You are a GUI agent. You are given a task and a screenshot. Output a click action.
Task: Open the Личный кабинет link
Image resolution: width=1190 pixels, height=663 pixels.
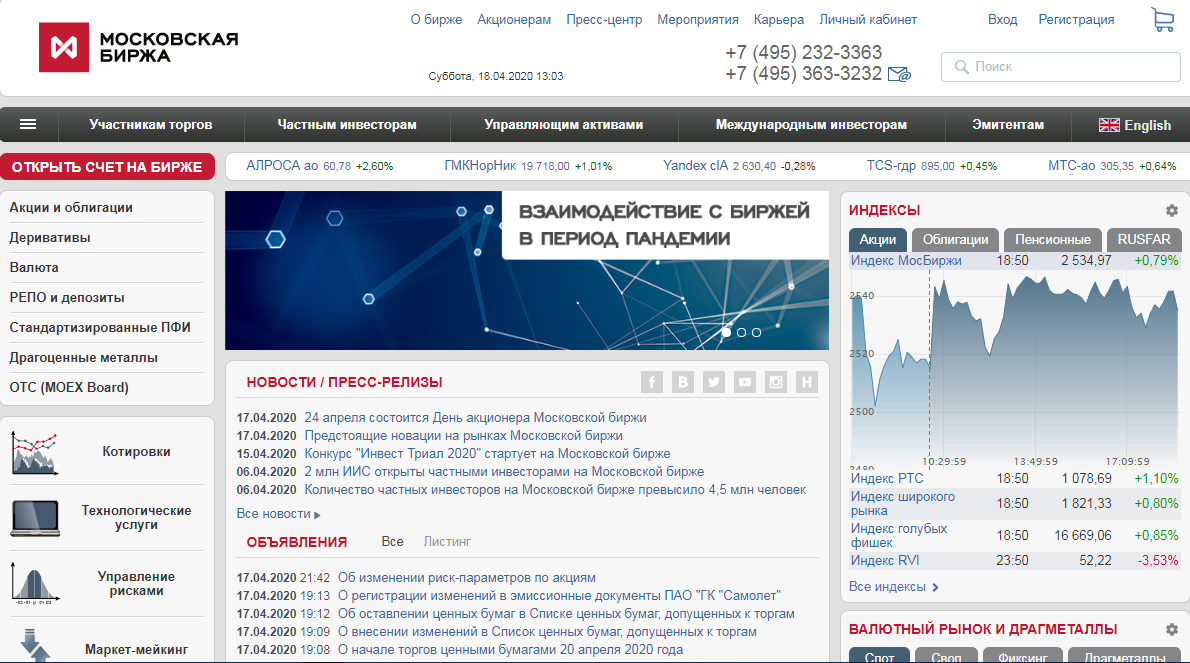point(867,20)
